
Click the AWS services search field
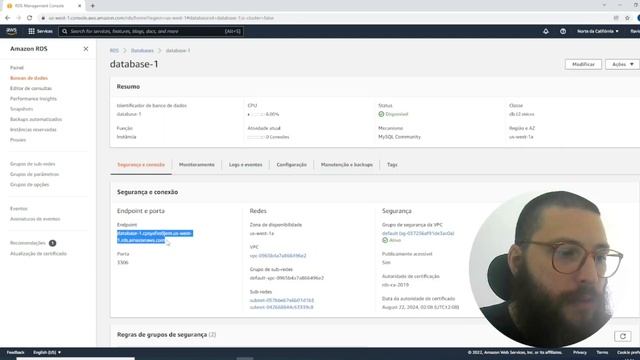(x=151, y=31)
